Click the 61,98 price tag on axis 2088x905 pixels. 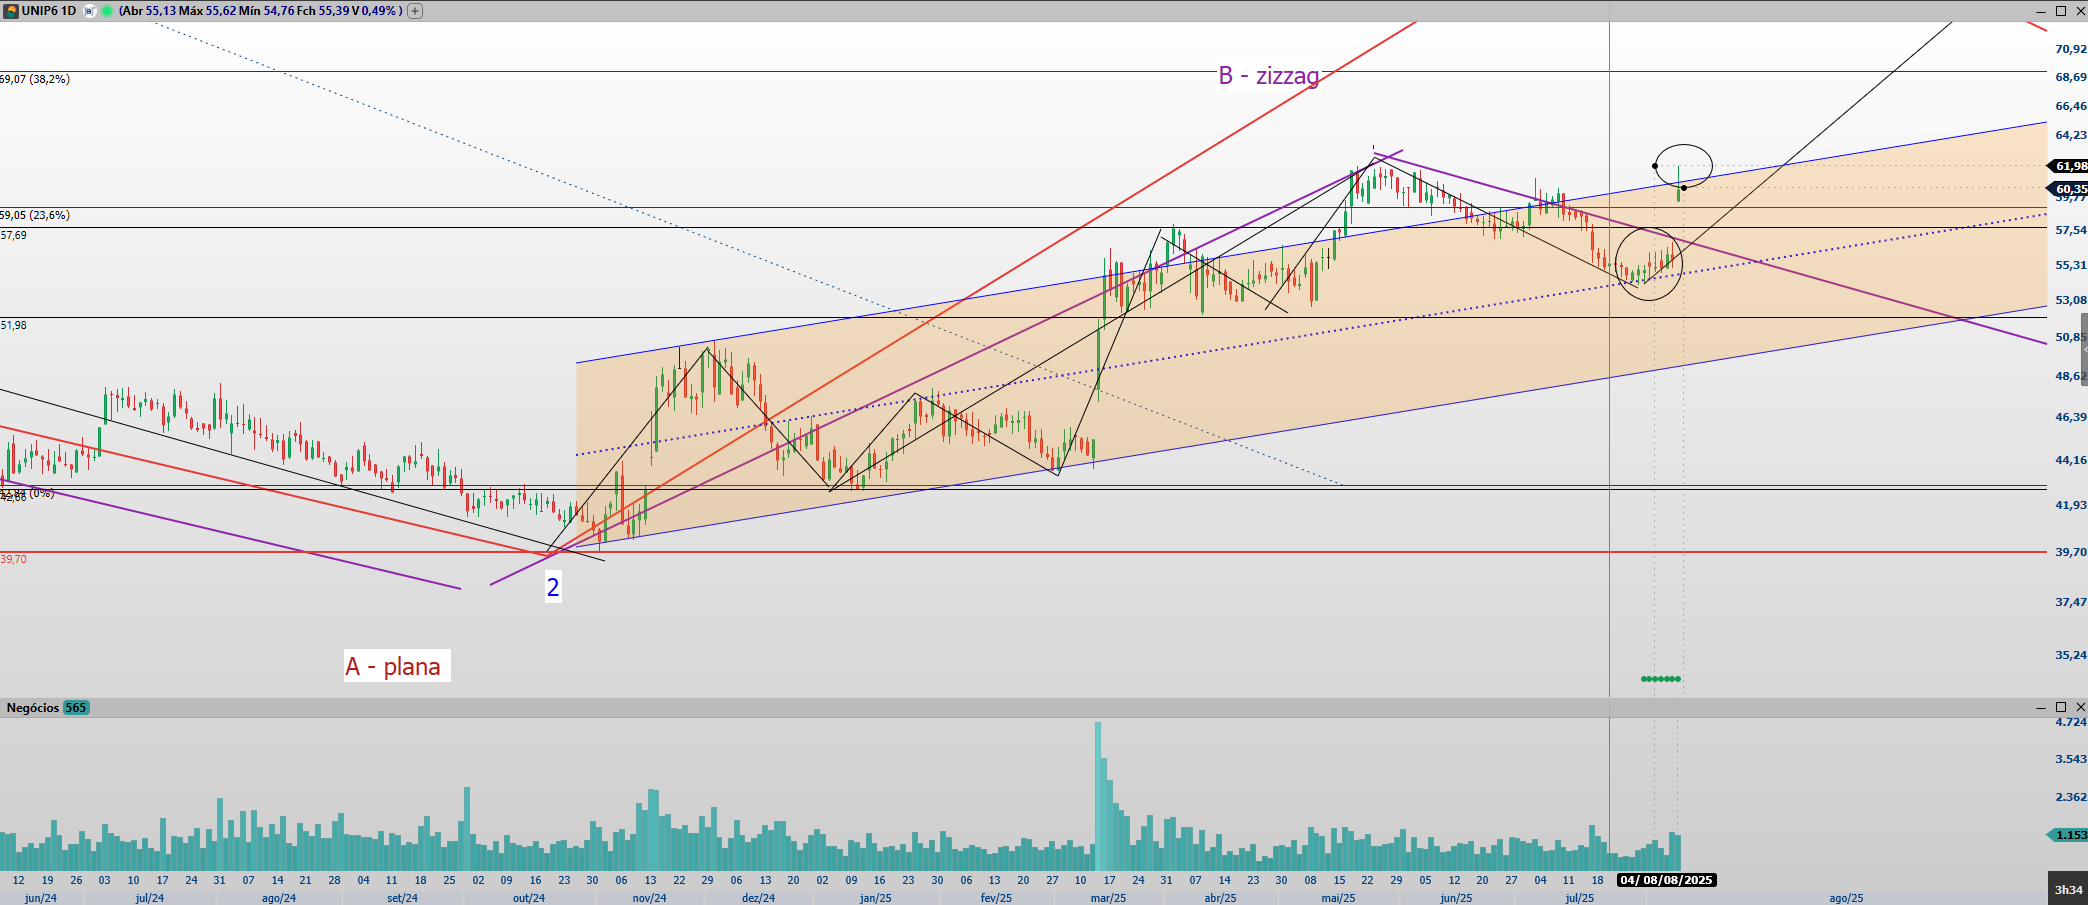pos(2069,166)
